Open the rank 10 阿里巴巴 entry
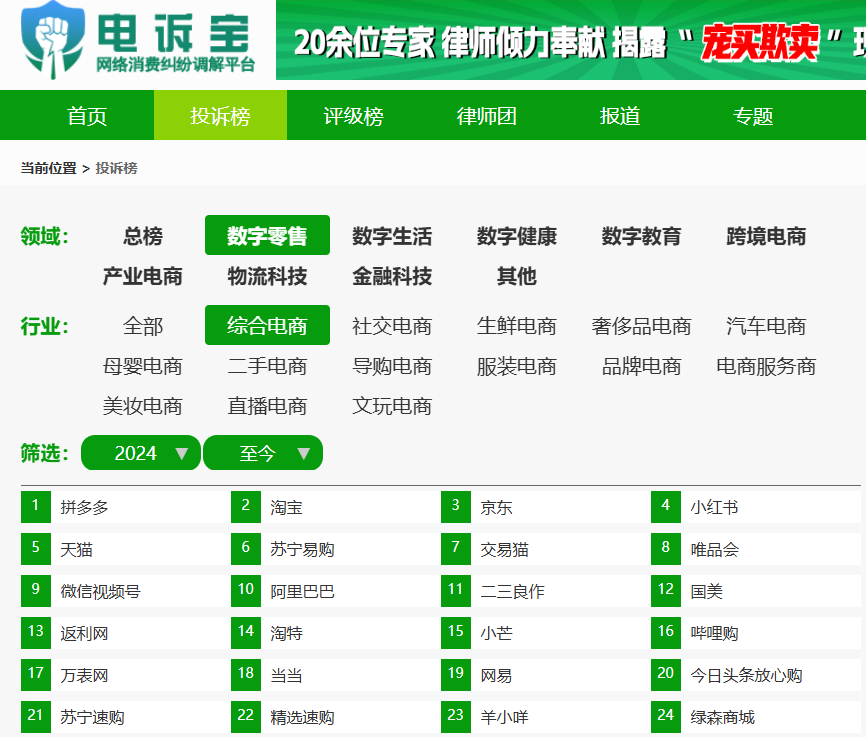Screen dimensions: 866x737 tap(335, 591)
